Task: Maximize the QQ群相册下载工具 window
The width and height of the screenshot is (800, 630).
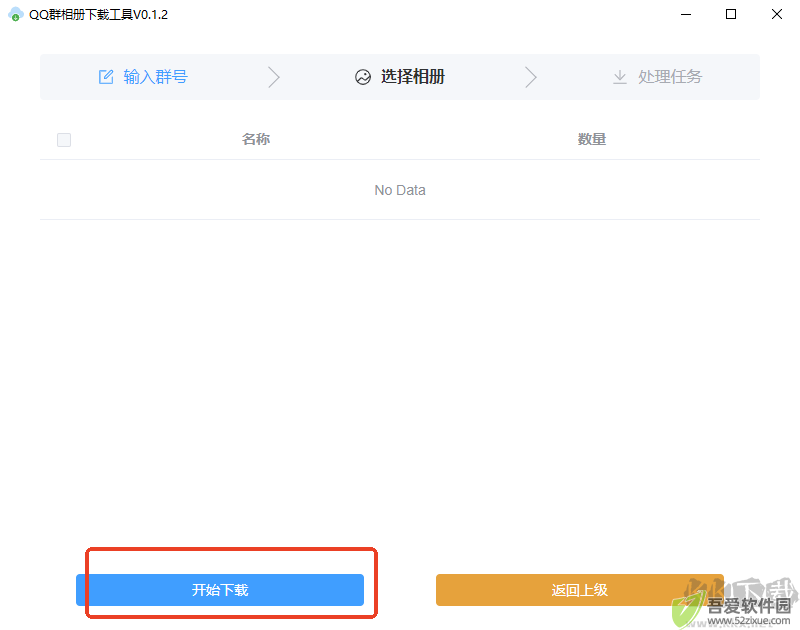Action: coord(731,14)
